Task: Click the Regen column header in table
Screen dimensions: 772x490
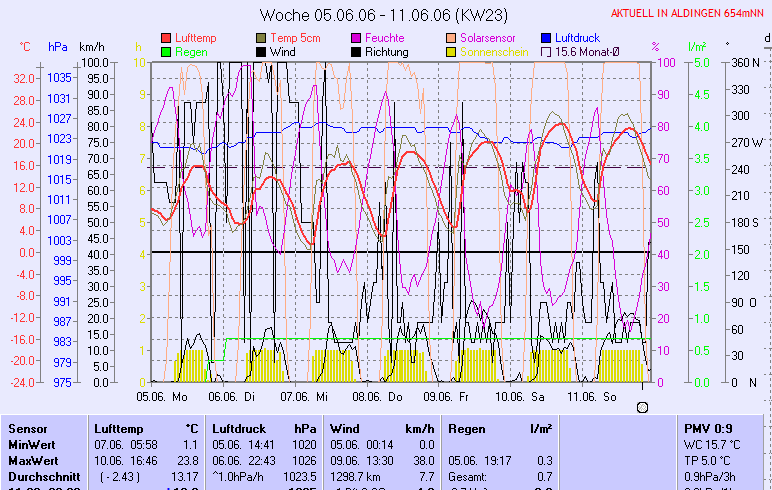Action: coord(468,428)
